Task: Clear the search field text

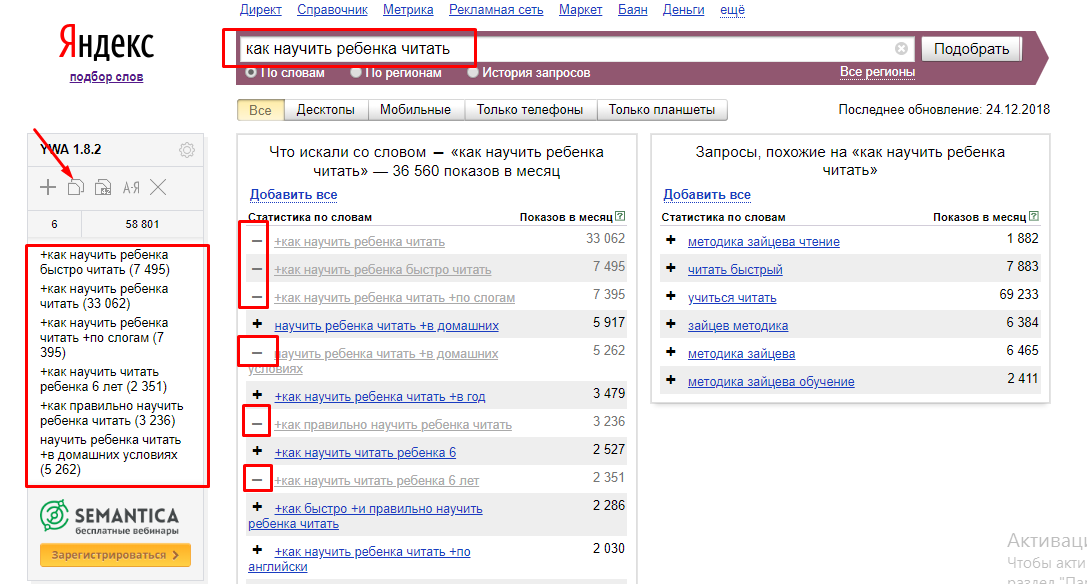Action: click(x=901, y=49)
